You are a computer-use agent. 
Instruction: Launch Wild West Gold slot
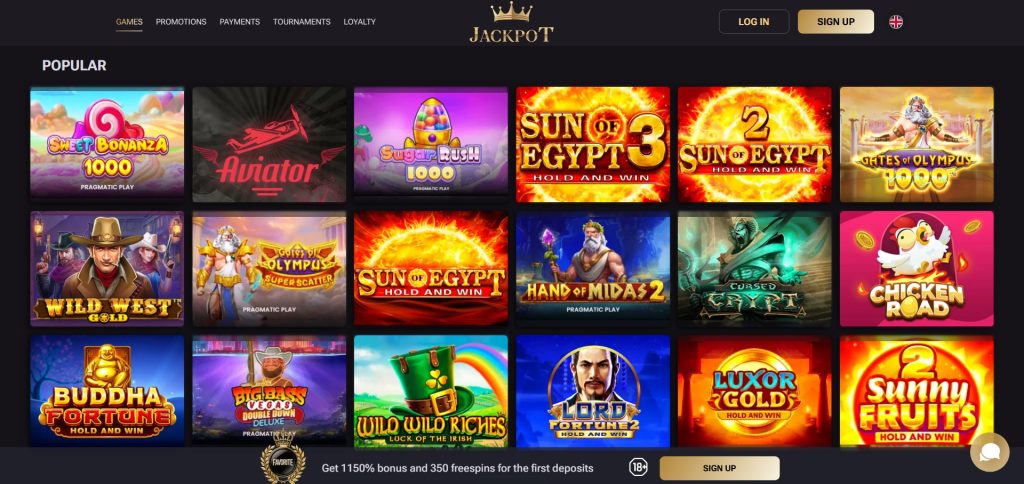pos(107,268)
